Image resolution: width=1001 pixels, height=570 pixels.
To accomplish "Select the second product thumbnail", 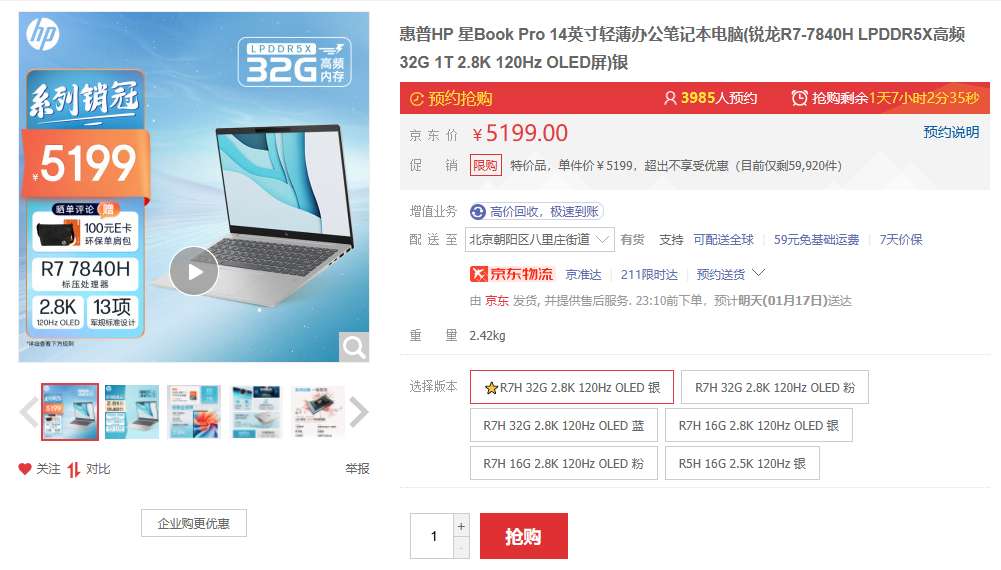I will coord(132,412).
